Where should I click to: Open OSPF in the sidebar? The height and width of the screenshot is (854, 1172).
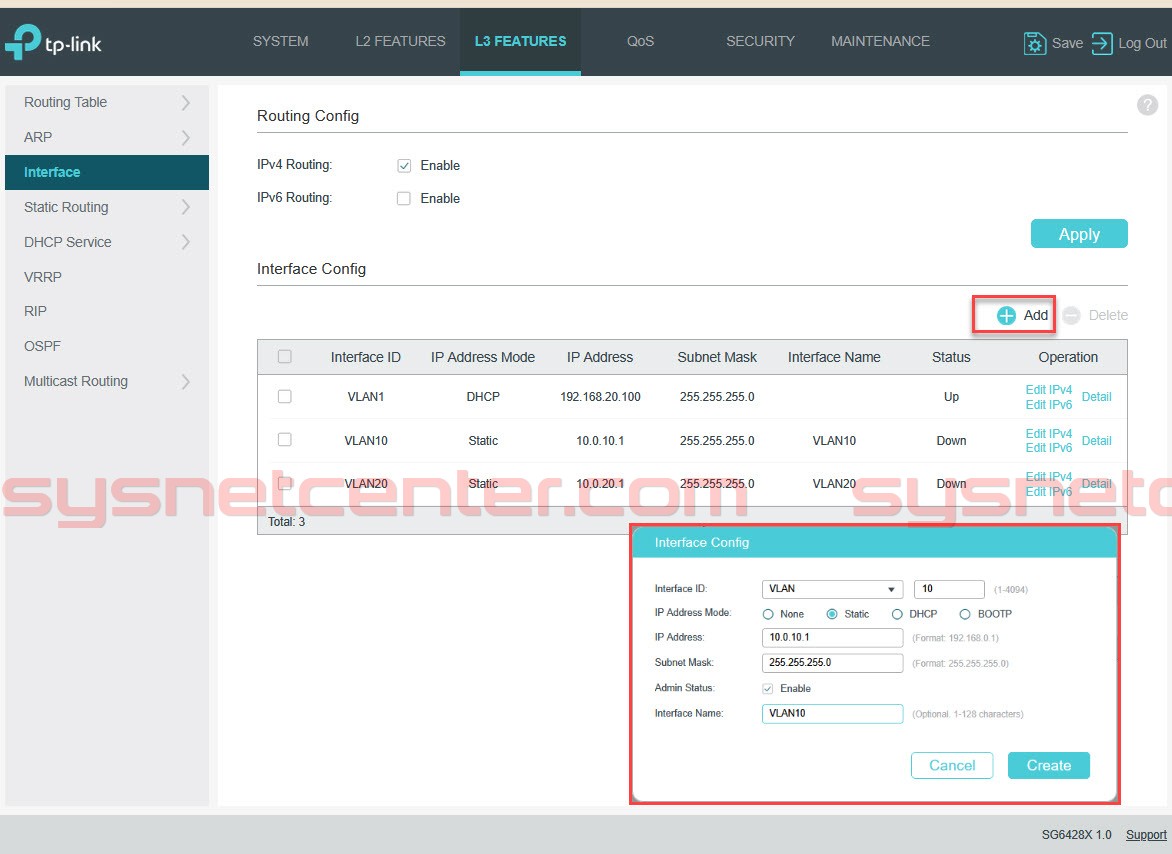point(42,346)
